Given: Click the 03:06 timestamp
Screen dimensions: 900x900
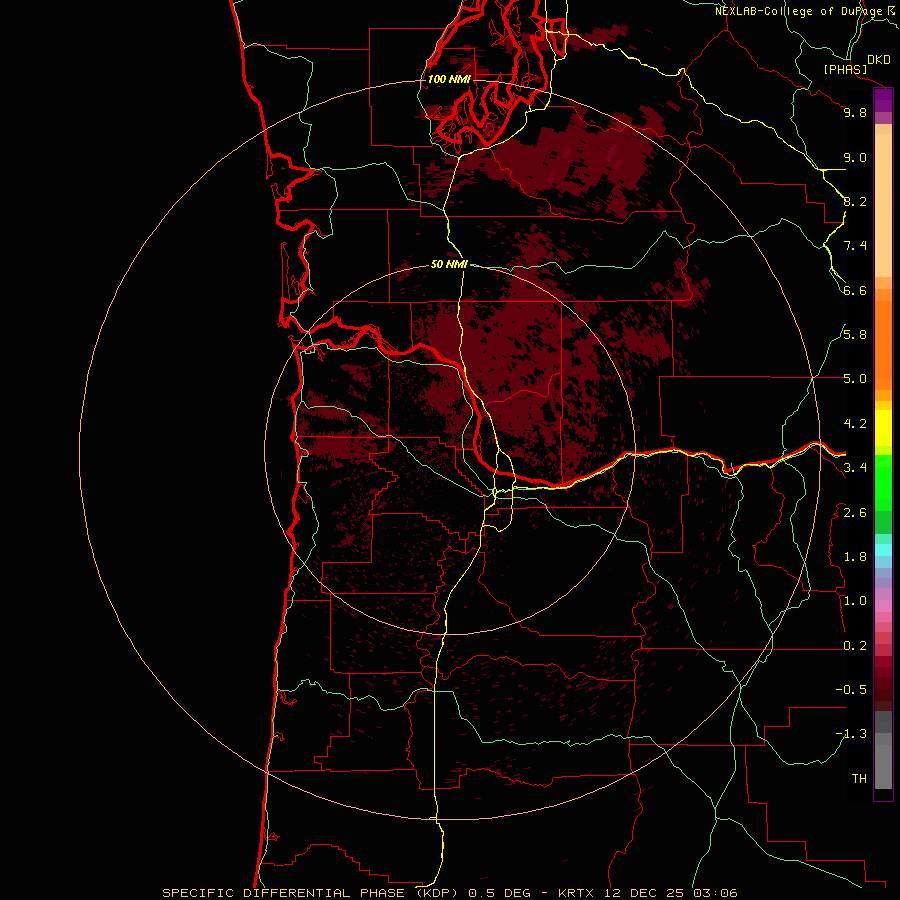Looking at the screenshot, I should click(x=715, y=893).
